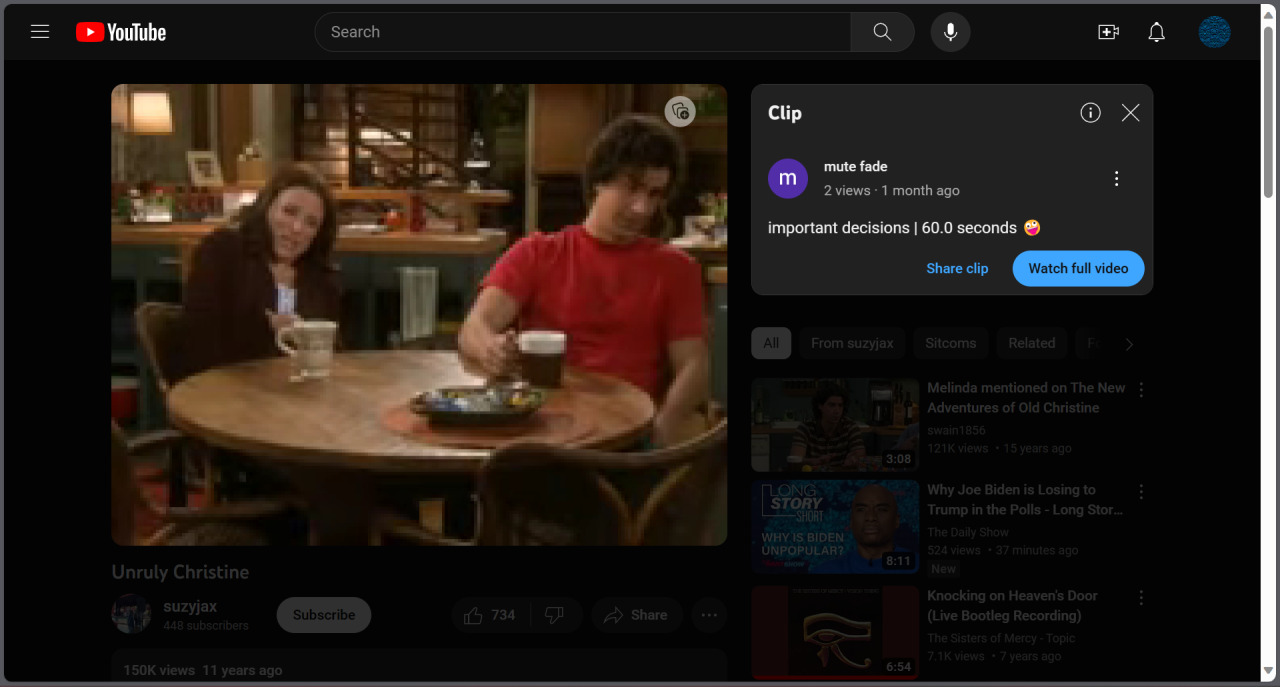Click The Sisters of Mercy - Topic
This screenshot has width=1280, height=687.
tap(1001, 638)
